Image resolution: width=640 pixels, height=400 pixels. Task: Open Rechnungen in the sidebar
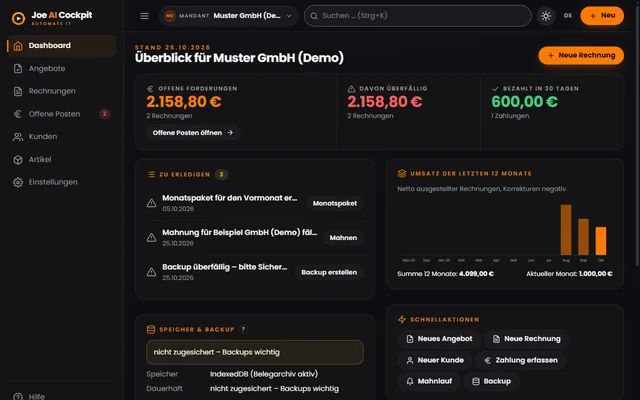tap(61, 91)
